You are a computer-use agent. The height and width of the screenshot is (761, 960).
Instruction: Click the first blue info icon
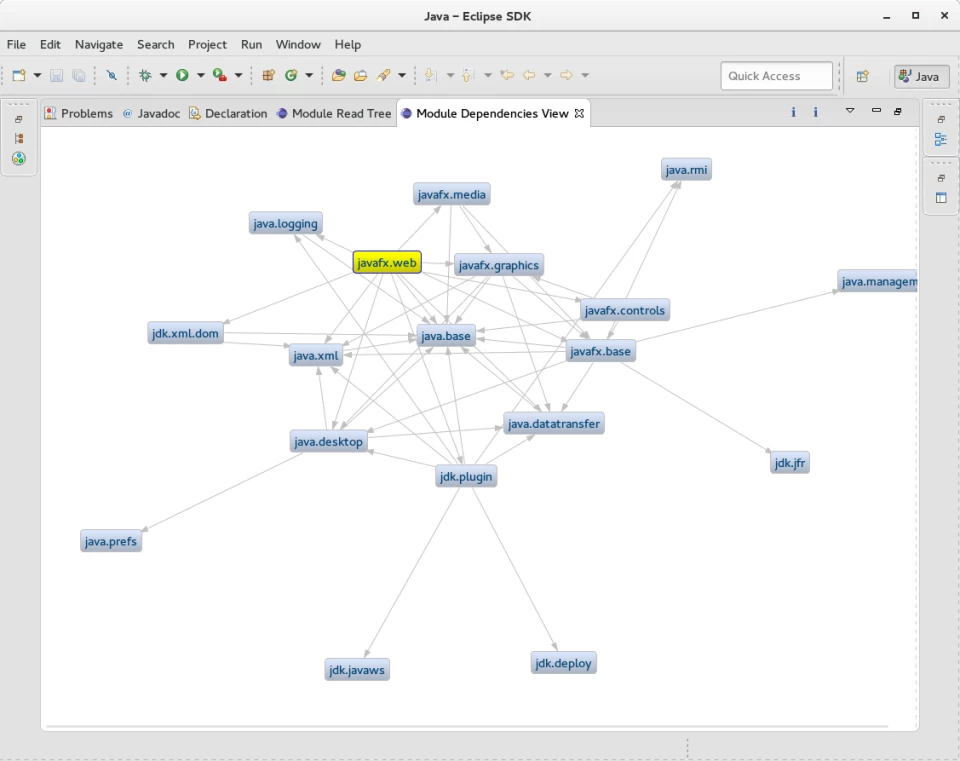click(793, 112)
